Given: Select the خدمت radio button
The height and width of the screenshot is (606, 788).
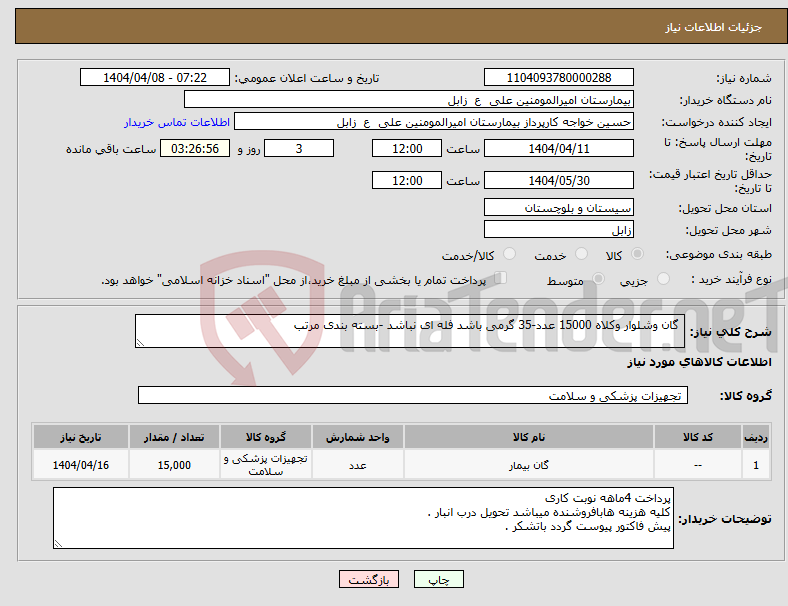Looking at the screenshot, I should pos(581,254).
